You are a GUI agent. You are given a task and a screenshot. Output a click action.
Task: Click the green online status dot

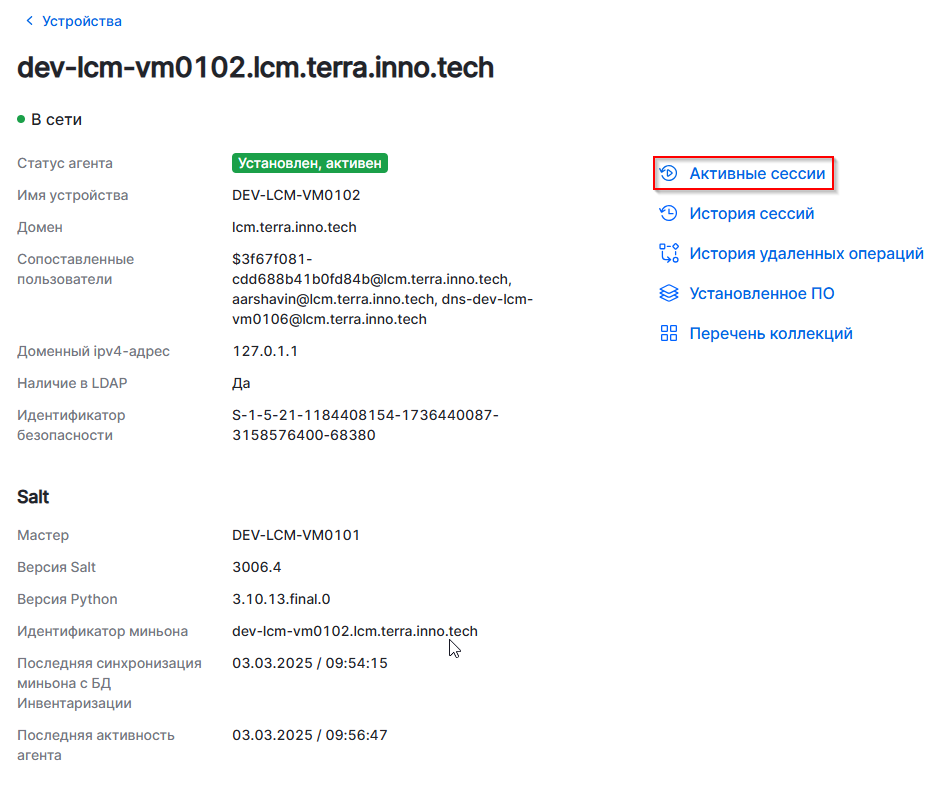[x=21, y=120]
